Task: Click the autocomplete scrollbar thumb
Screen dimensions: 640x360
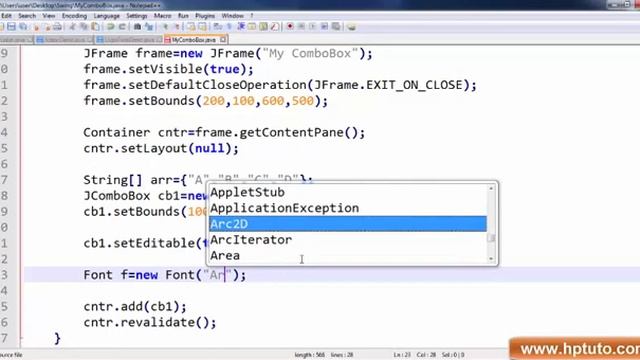Action: pos(491,238)
